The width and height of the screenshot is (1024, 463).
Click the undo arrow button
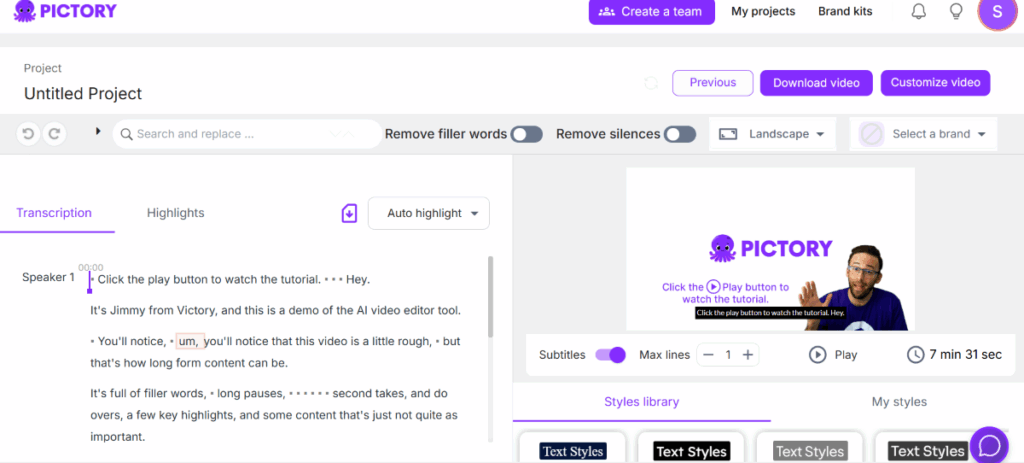coord(27,134)
